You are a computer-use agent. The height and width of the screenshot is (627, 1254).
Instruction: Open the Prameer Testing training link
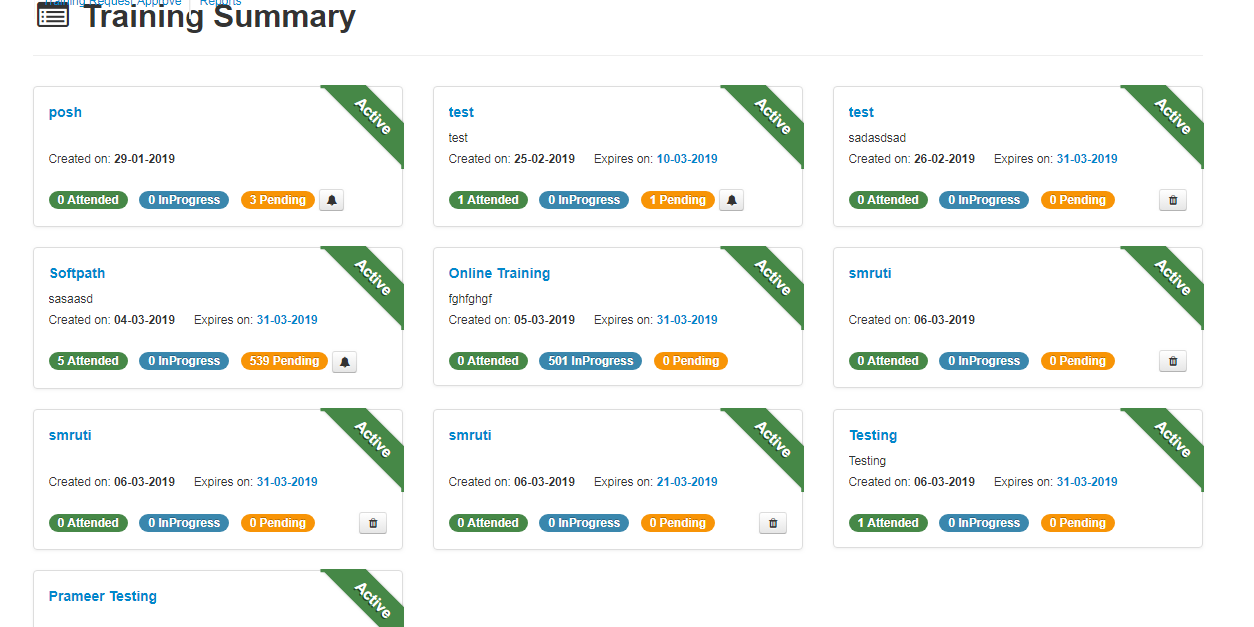click(x=102, y=596)
